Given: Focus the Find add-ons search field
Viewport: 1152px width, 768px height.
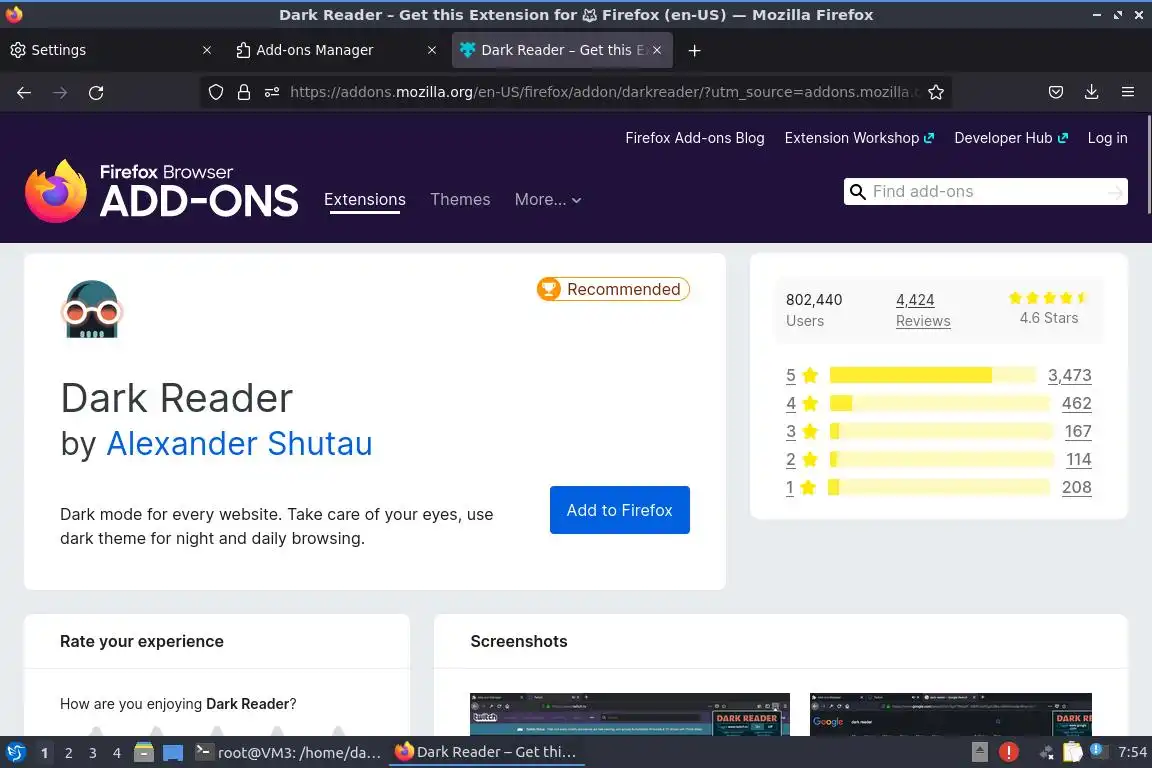Looking at the screenshot, I should [985, 192].
